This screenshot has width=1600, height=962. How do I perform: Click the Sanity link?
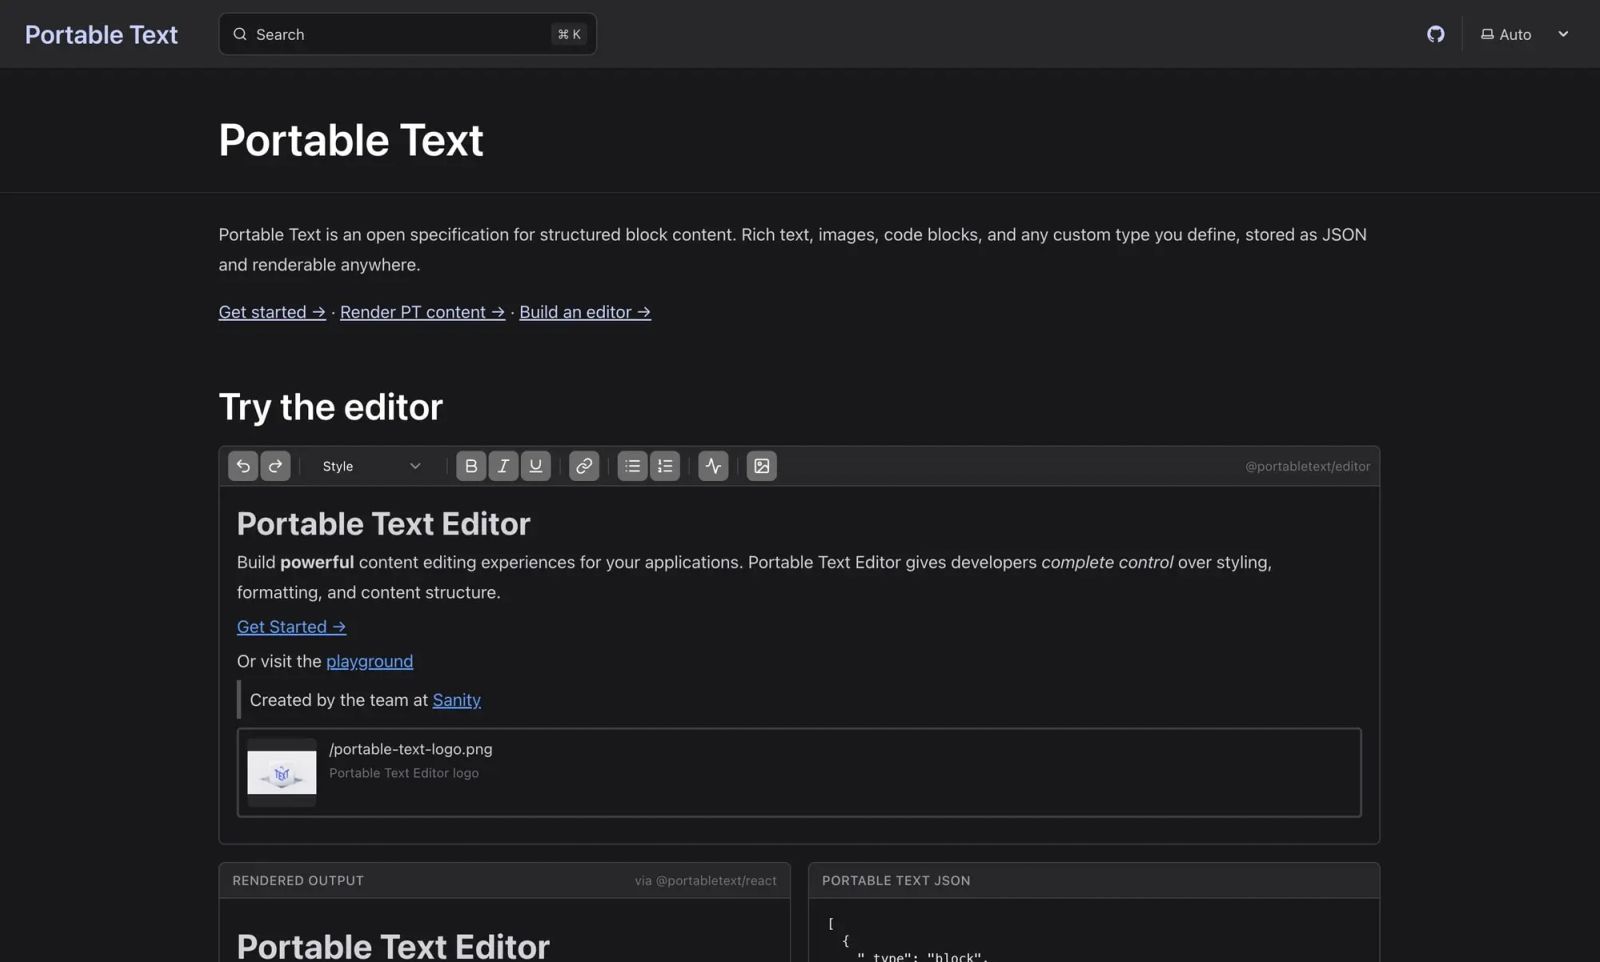point(456,700)
